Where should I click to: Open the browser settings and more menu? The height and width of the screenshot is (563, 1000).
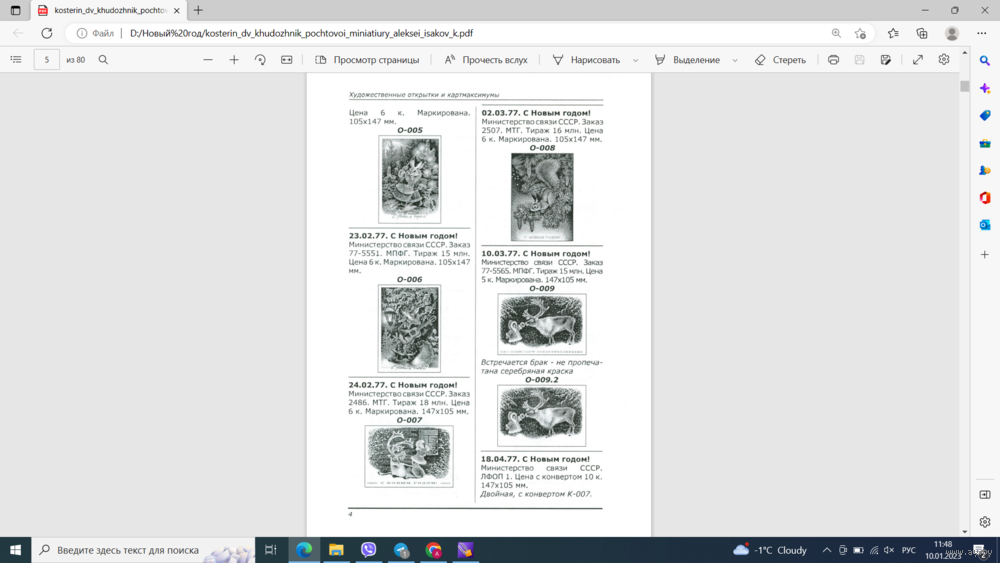coord(982,33)
